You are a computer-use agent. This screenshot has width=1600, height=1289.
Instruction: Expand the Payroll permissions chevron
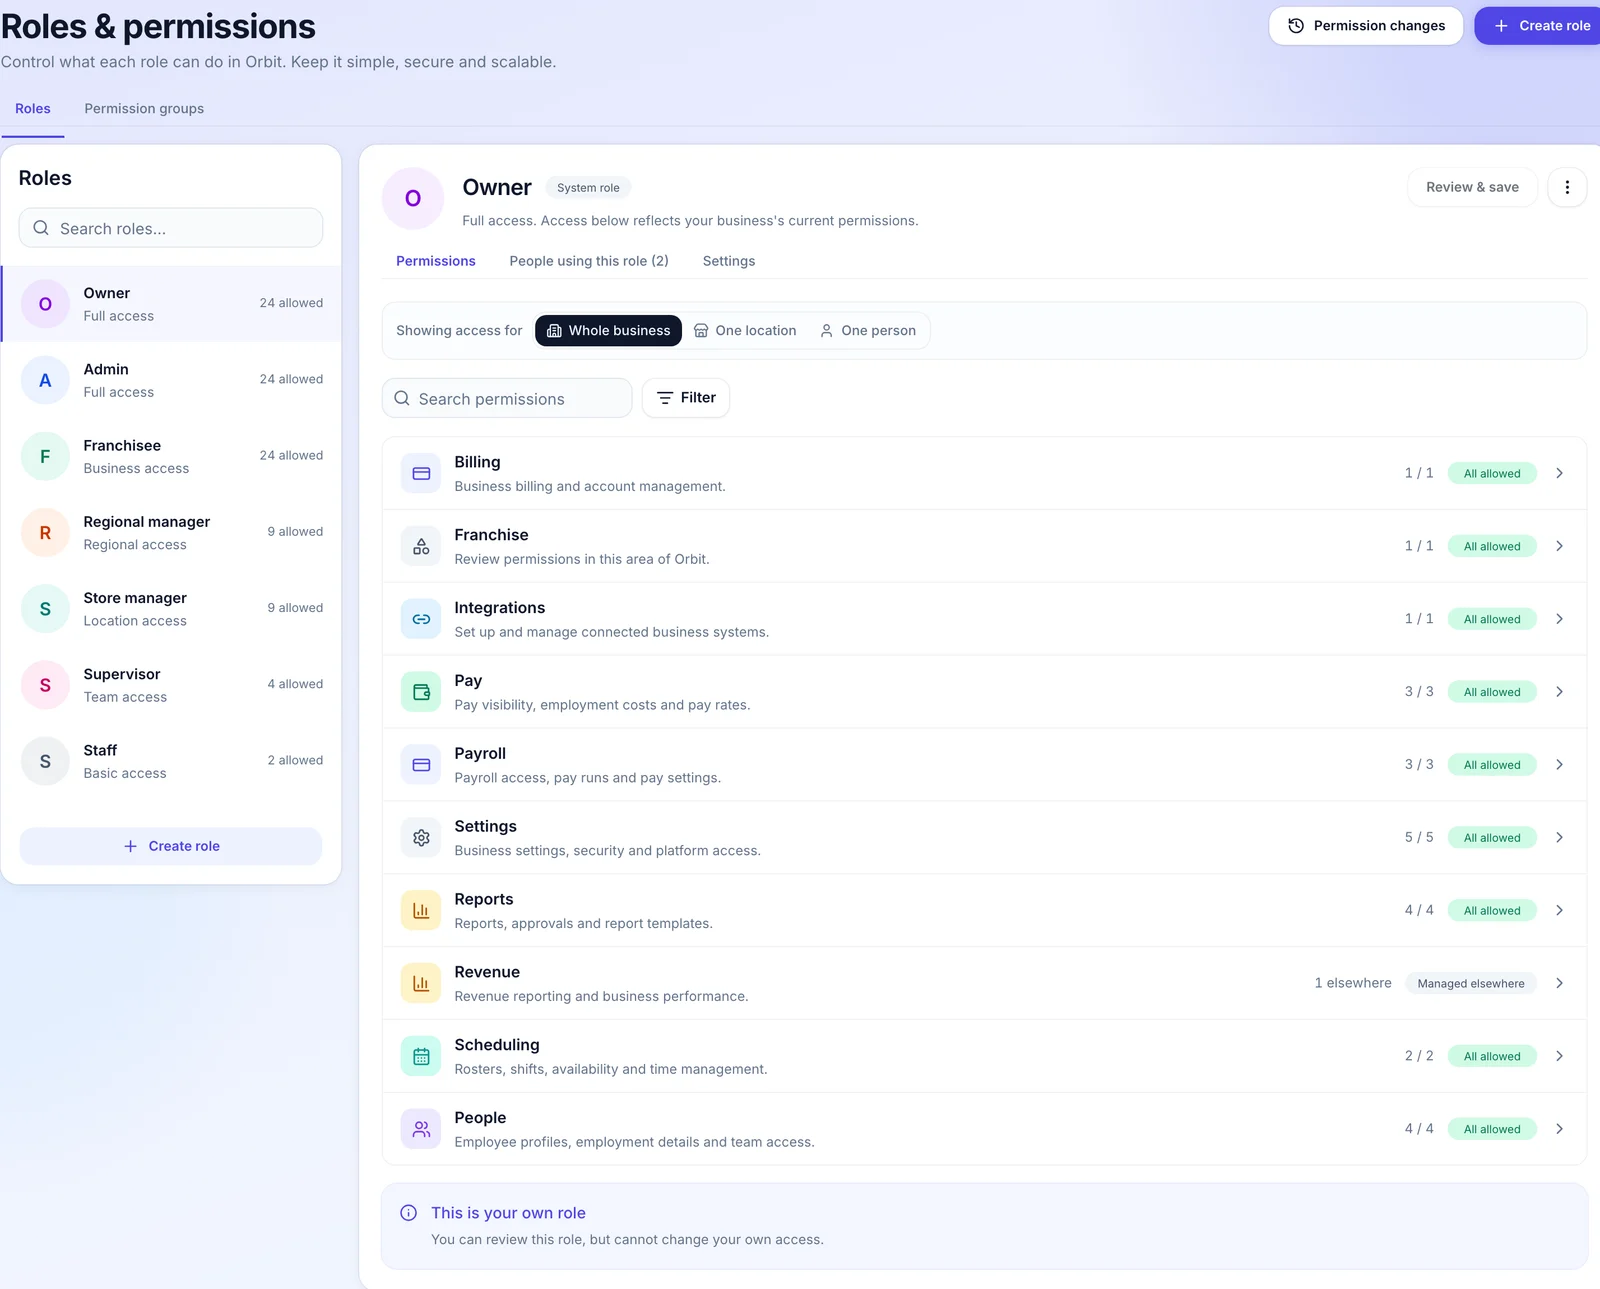tap(1559, 765)
